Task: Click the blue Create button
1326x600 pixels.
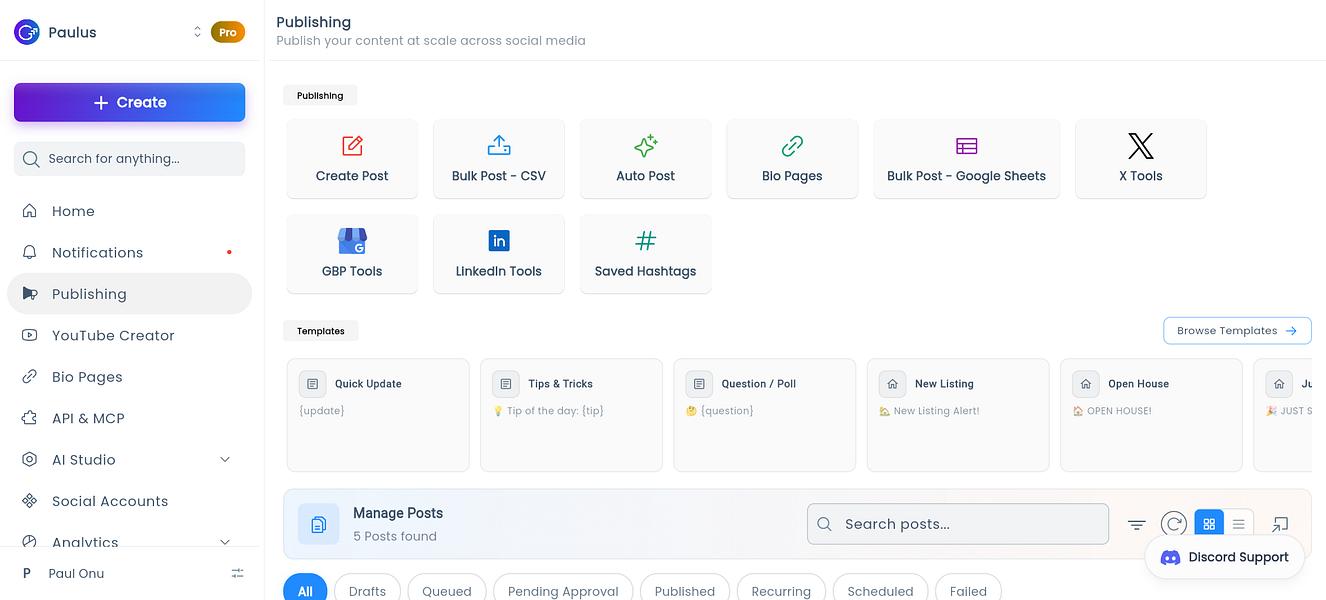Action: (130, 102)
